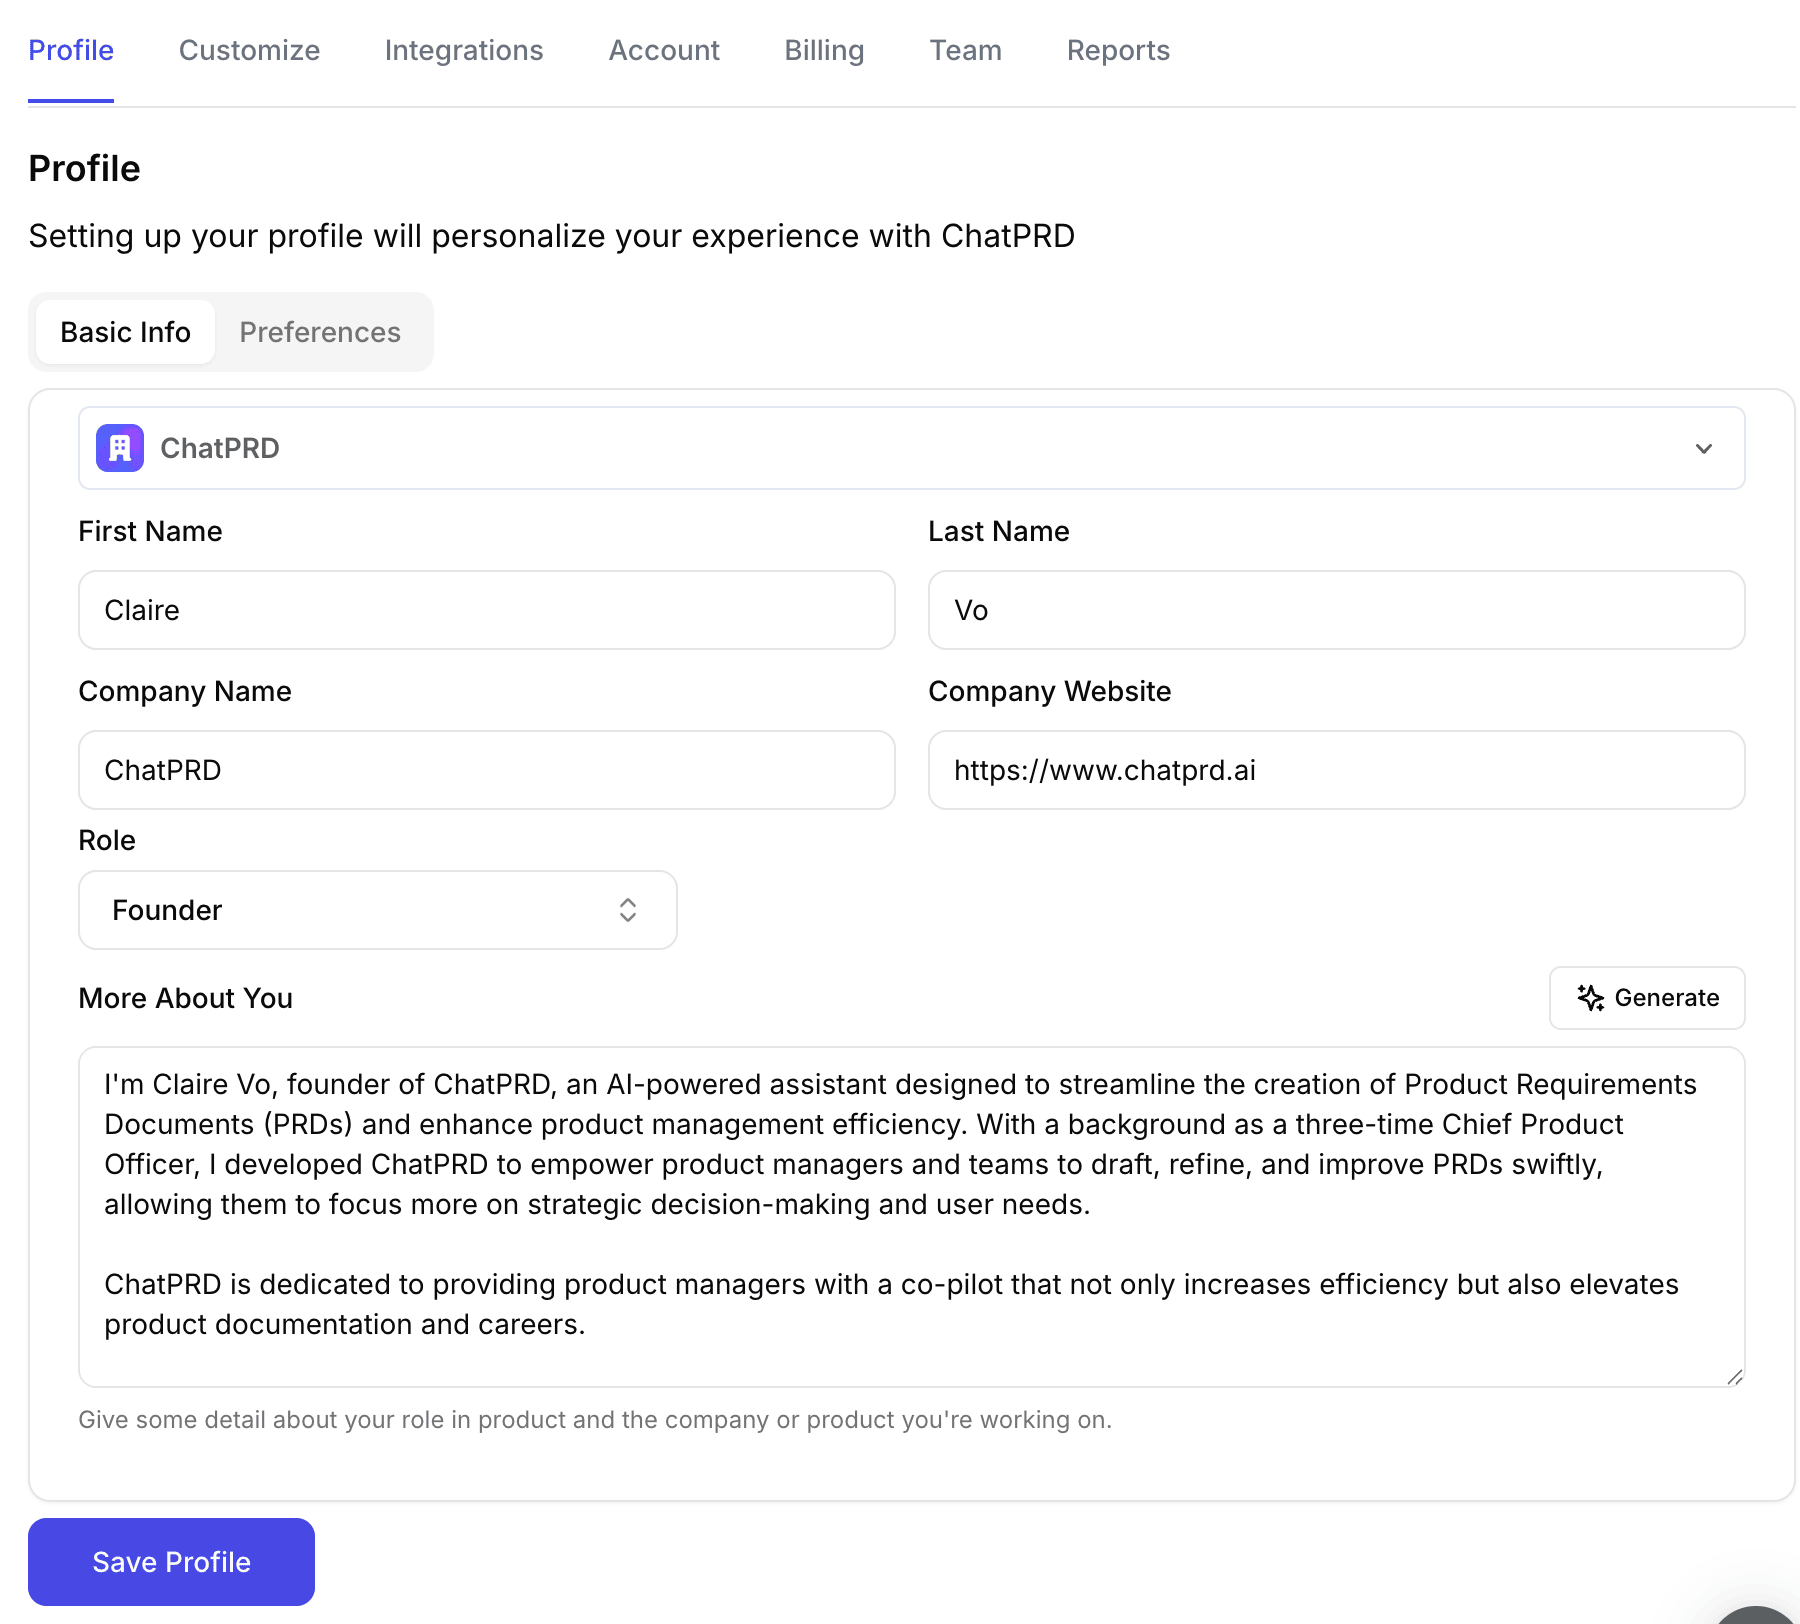
Task: View the Reports tab
Action: (x=1118, y=50)
